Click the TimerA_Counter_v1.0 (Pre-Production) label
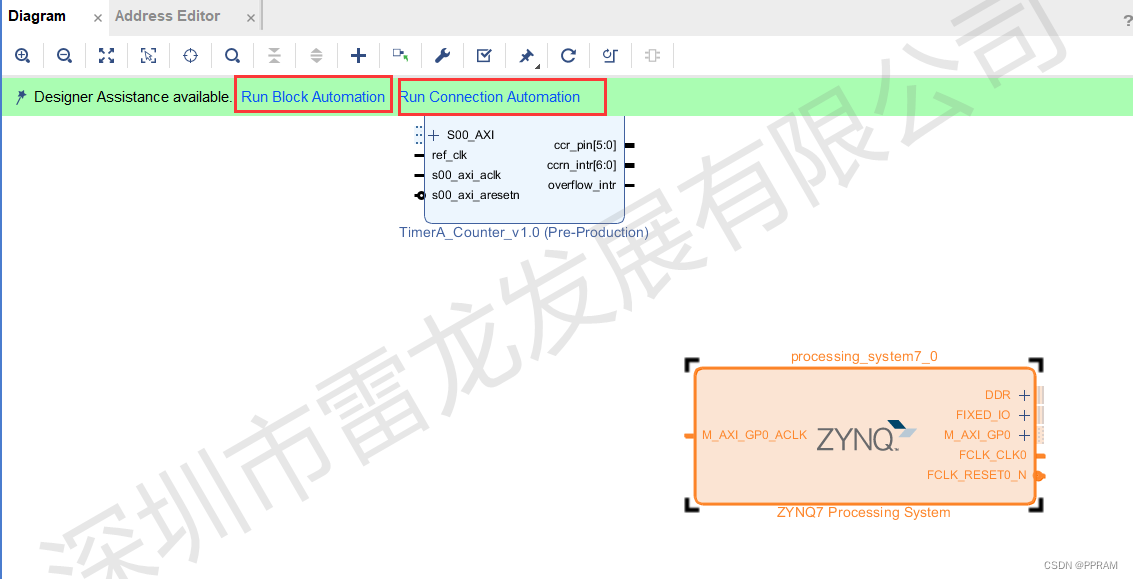Image resolution: width=1133 pixels, height=579 pixels. 524,232
